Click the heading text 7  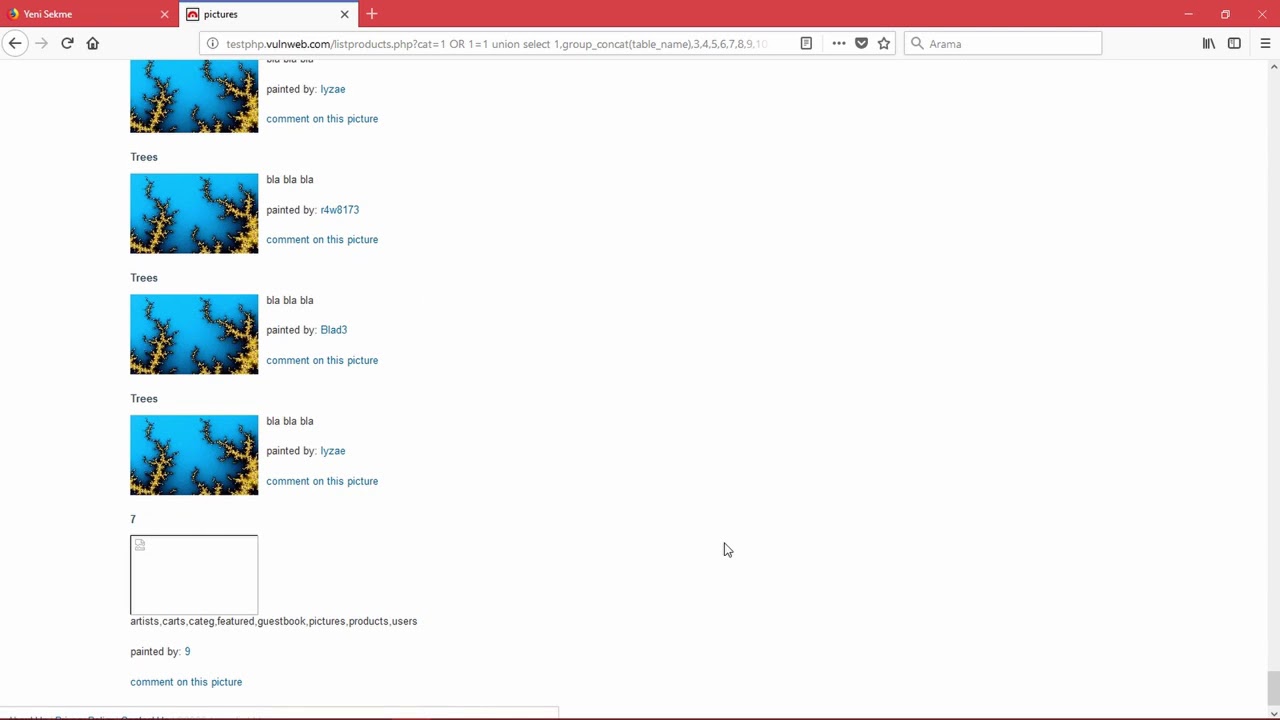coord(133,519)
